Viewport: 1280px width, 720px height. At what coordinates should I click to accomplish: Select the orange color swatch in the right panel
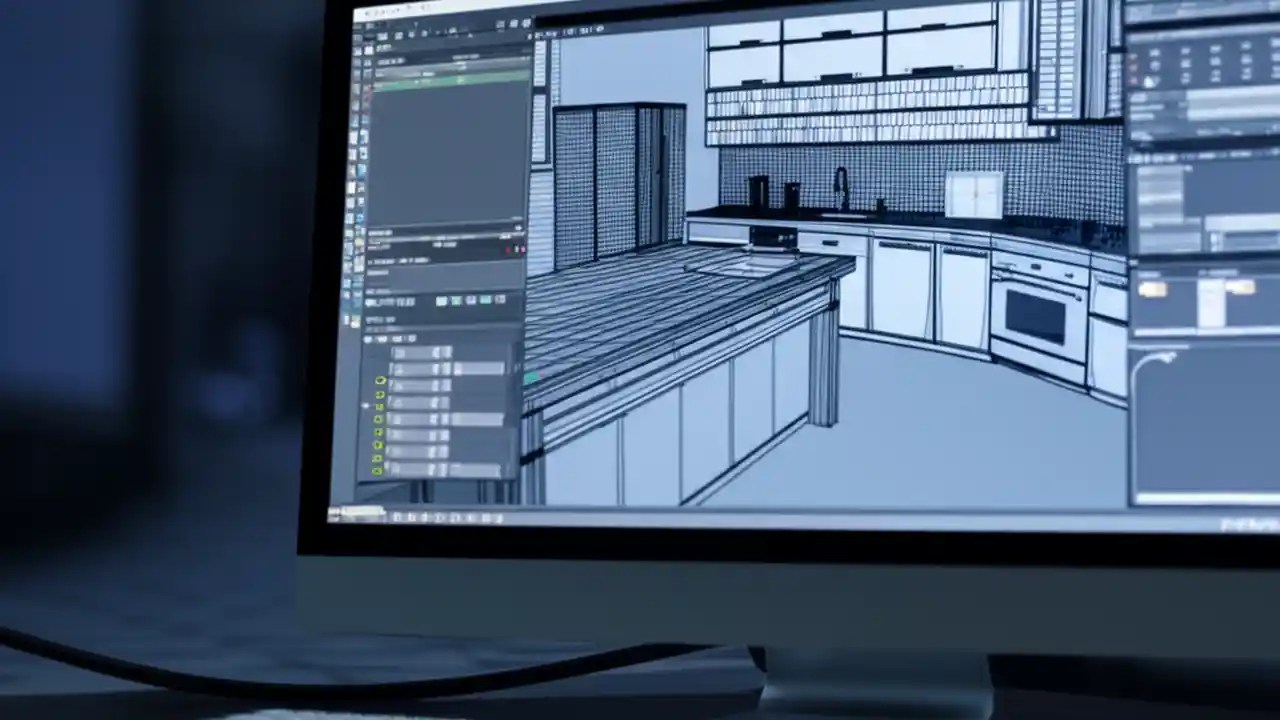tap(1155, 289)
